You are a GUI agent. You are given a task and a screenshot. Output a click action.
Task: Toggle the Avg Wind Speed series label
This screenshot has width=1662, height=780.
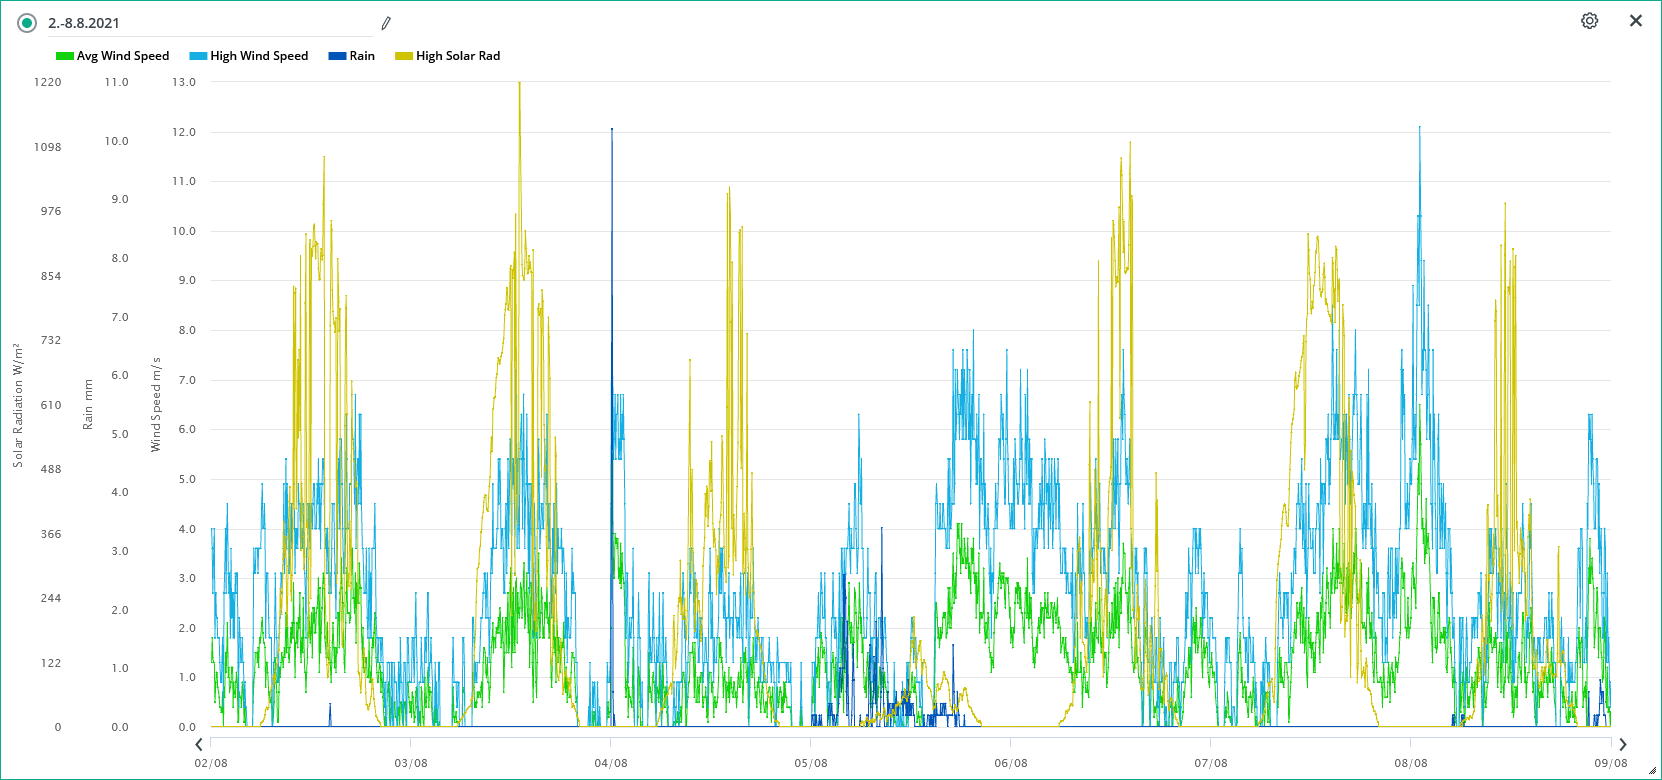[x=123, y=56]
